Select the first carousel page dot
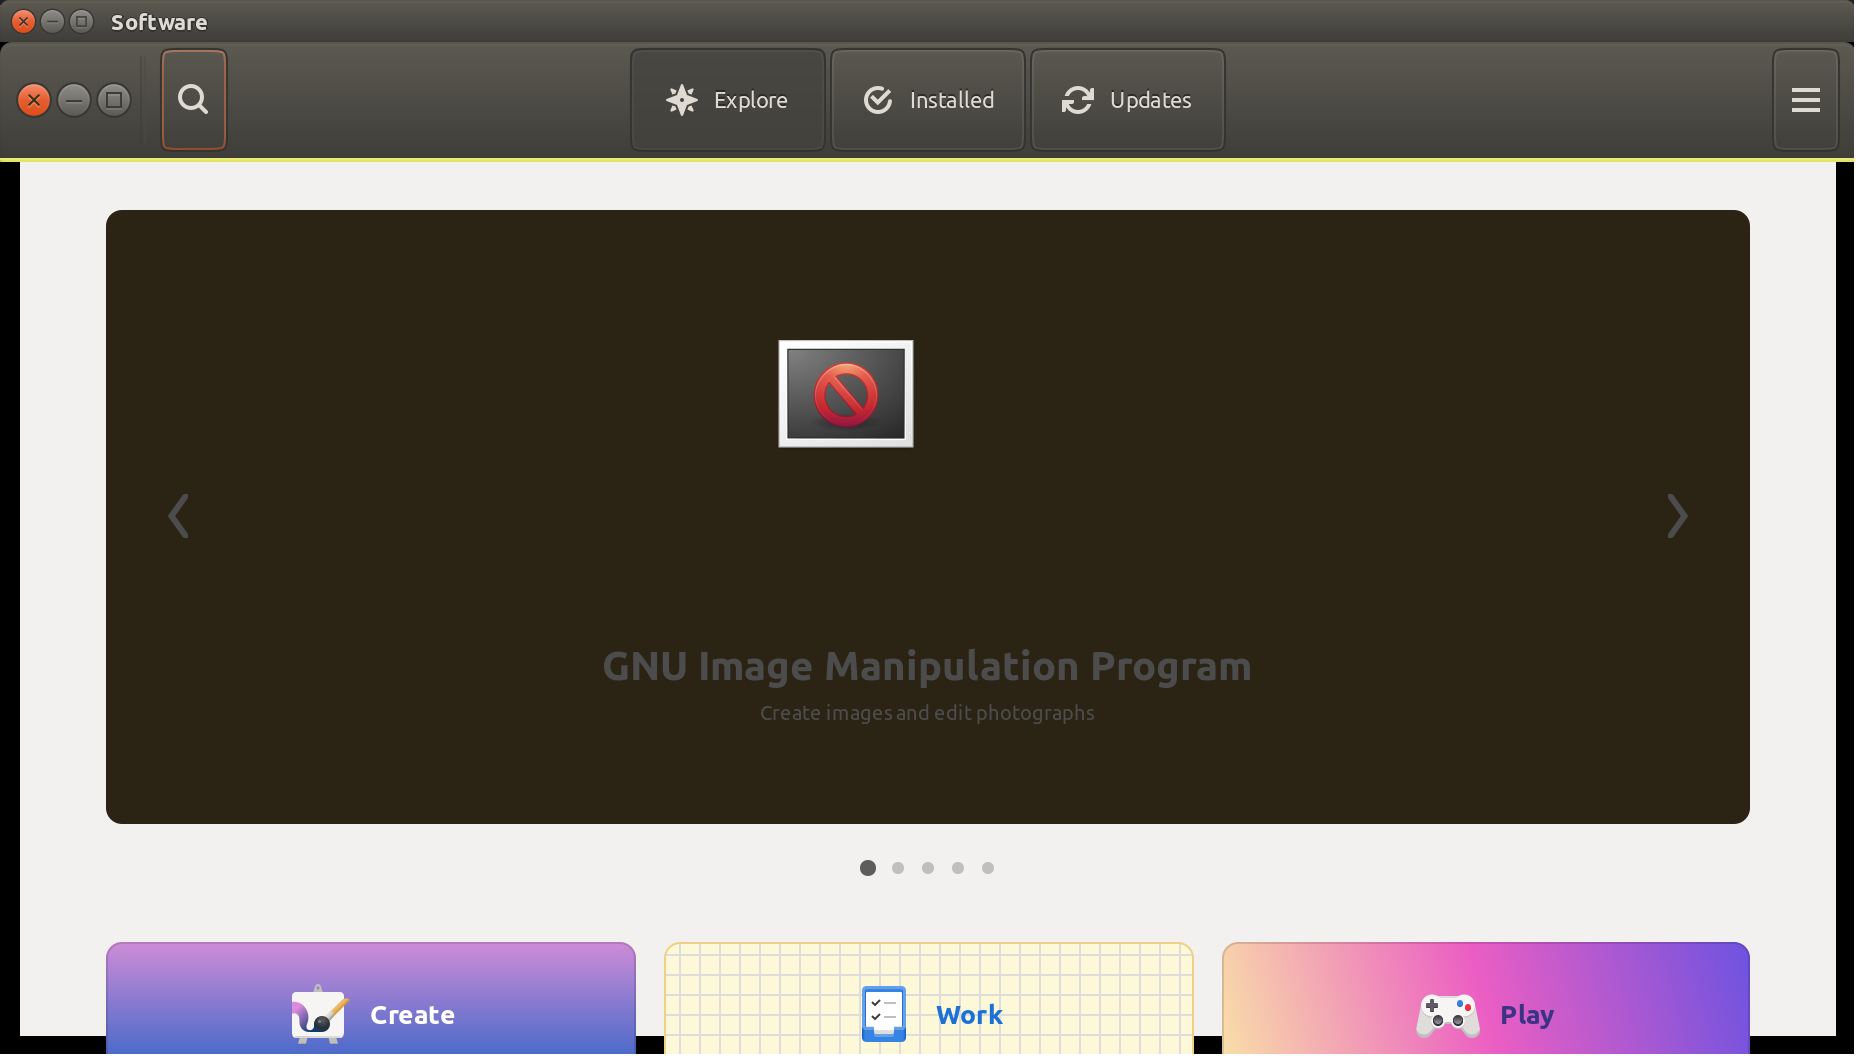This screenshot has width=1856, height=1056. coord(868,868)
